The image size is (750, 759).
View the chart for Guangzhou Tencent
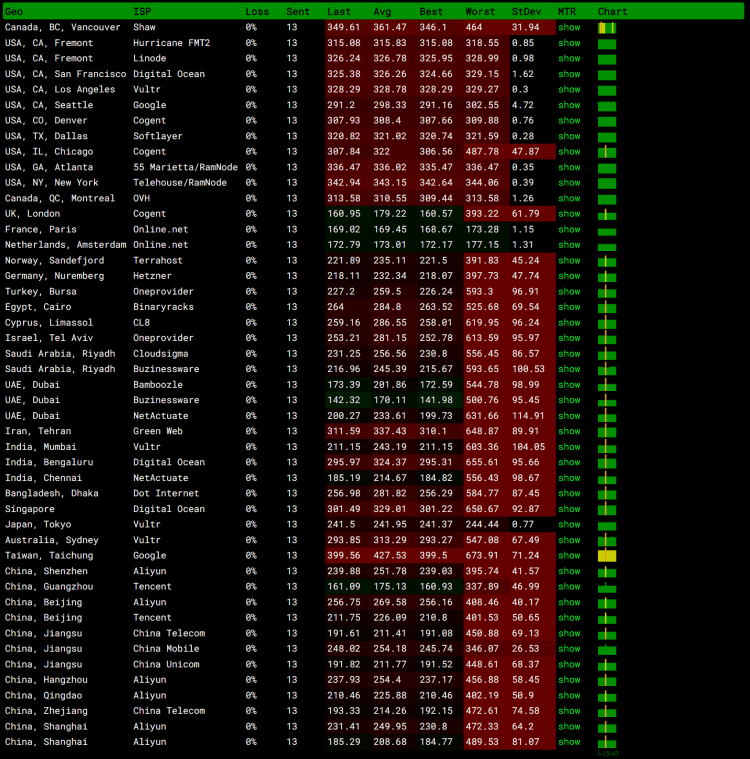(607, 587)
